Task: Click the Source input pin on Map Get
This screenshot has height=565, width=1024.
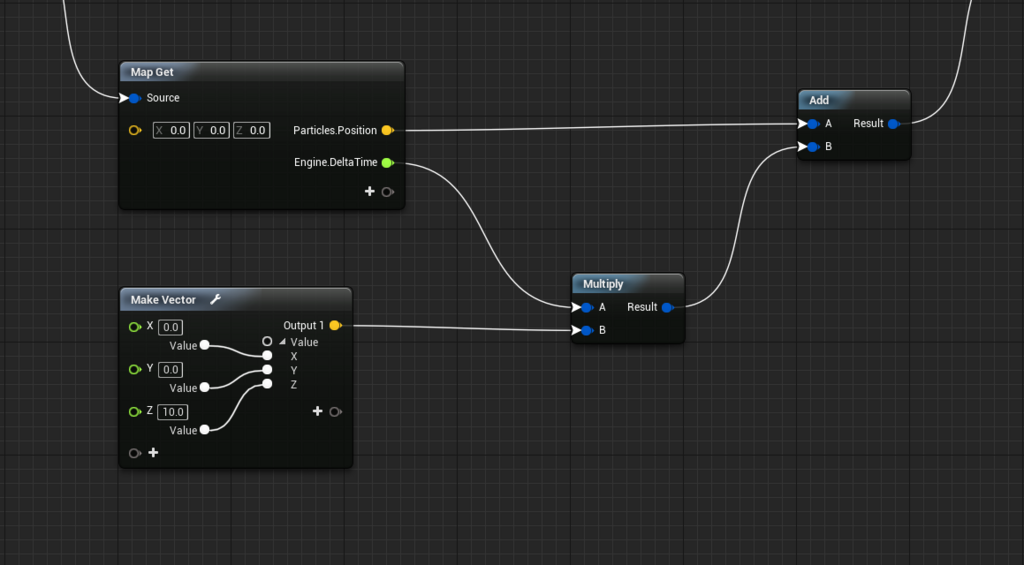Action: (135, 98)
